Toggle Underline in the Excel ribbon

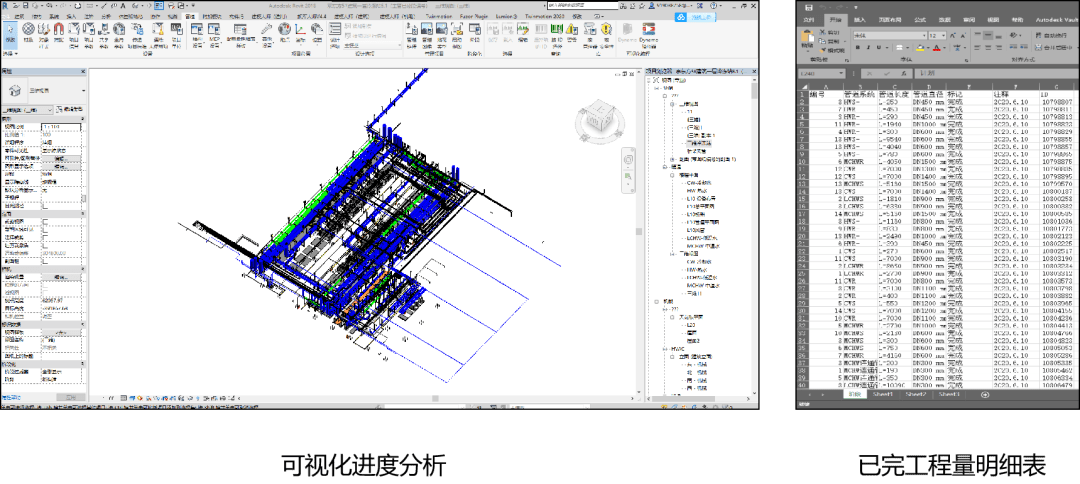click(879, 48)
